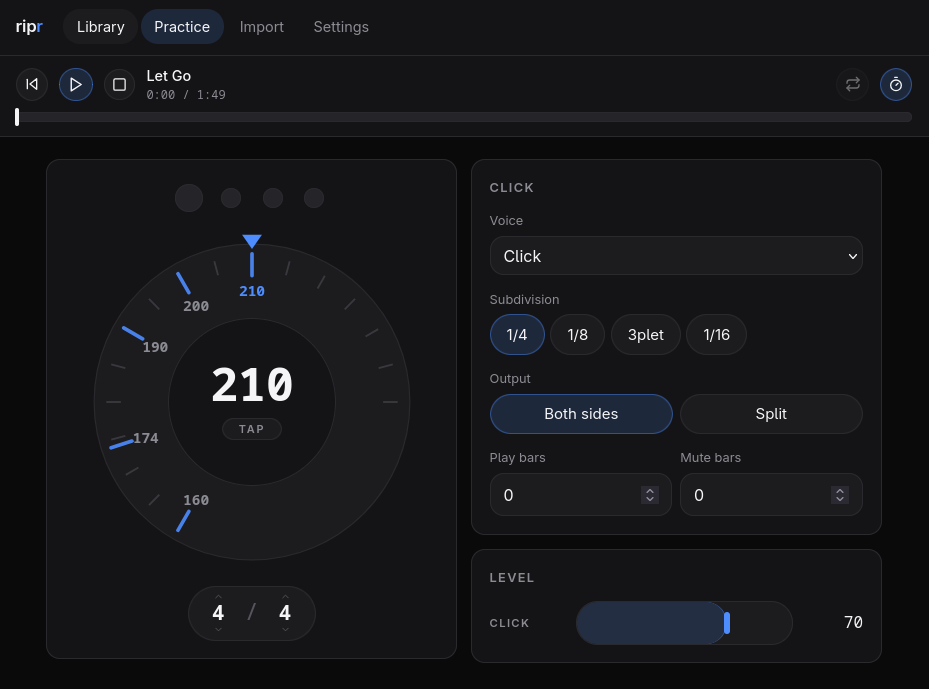Select the 3plet subdivision
Screen dimensions: 929x689
point(646,334)
